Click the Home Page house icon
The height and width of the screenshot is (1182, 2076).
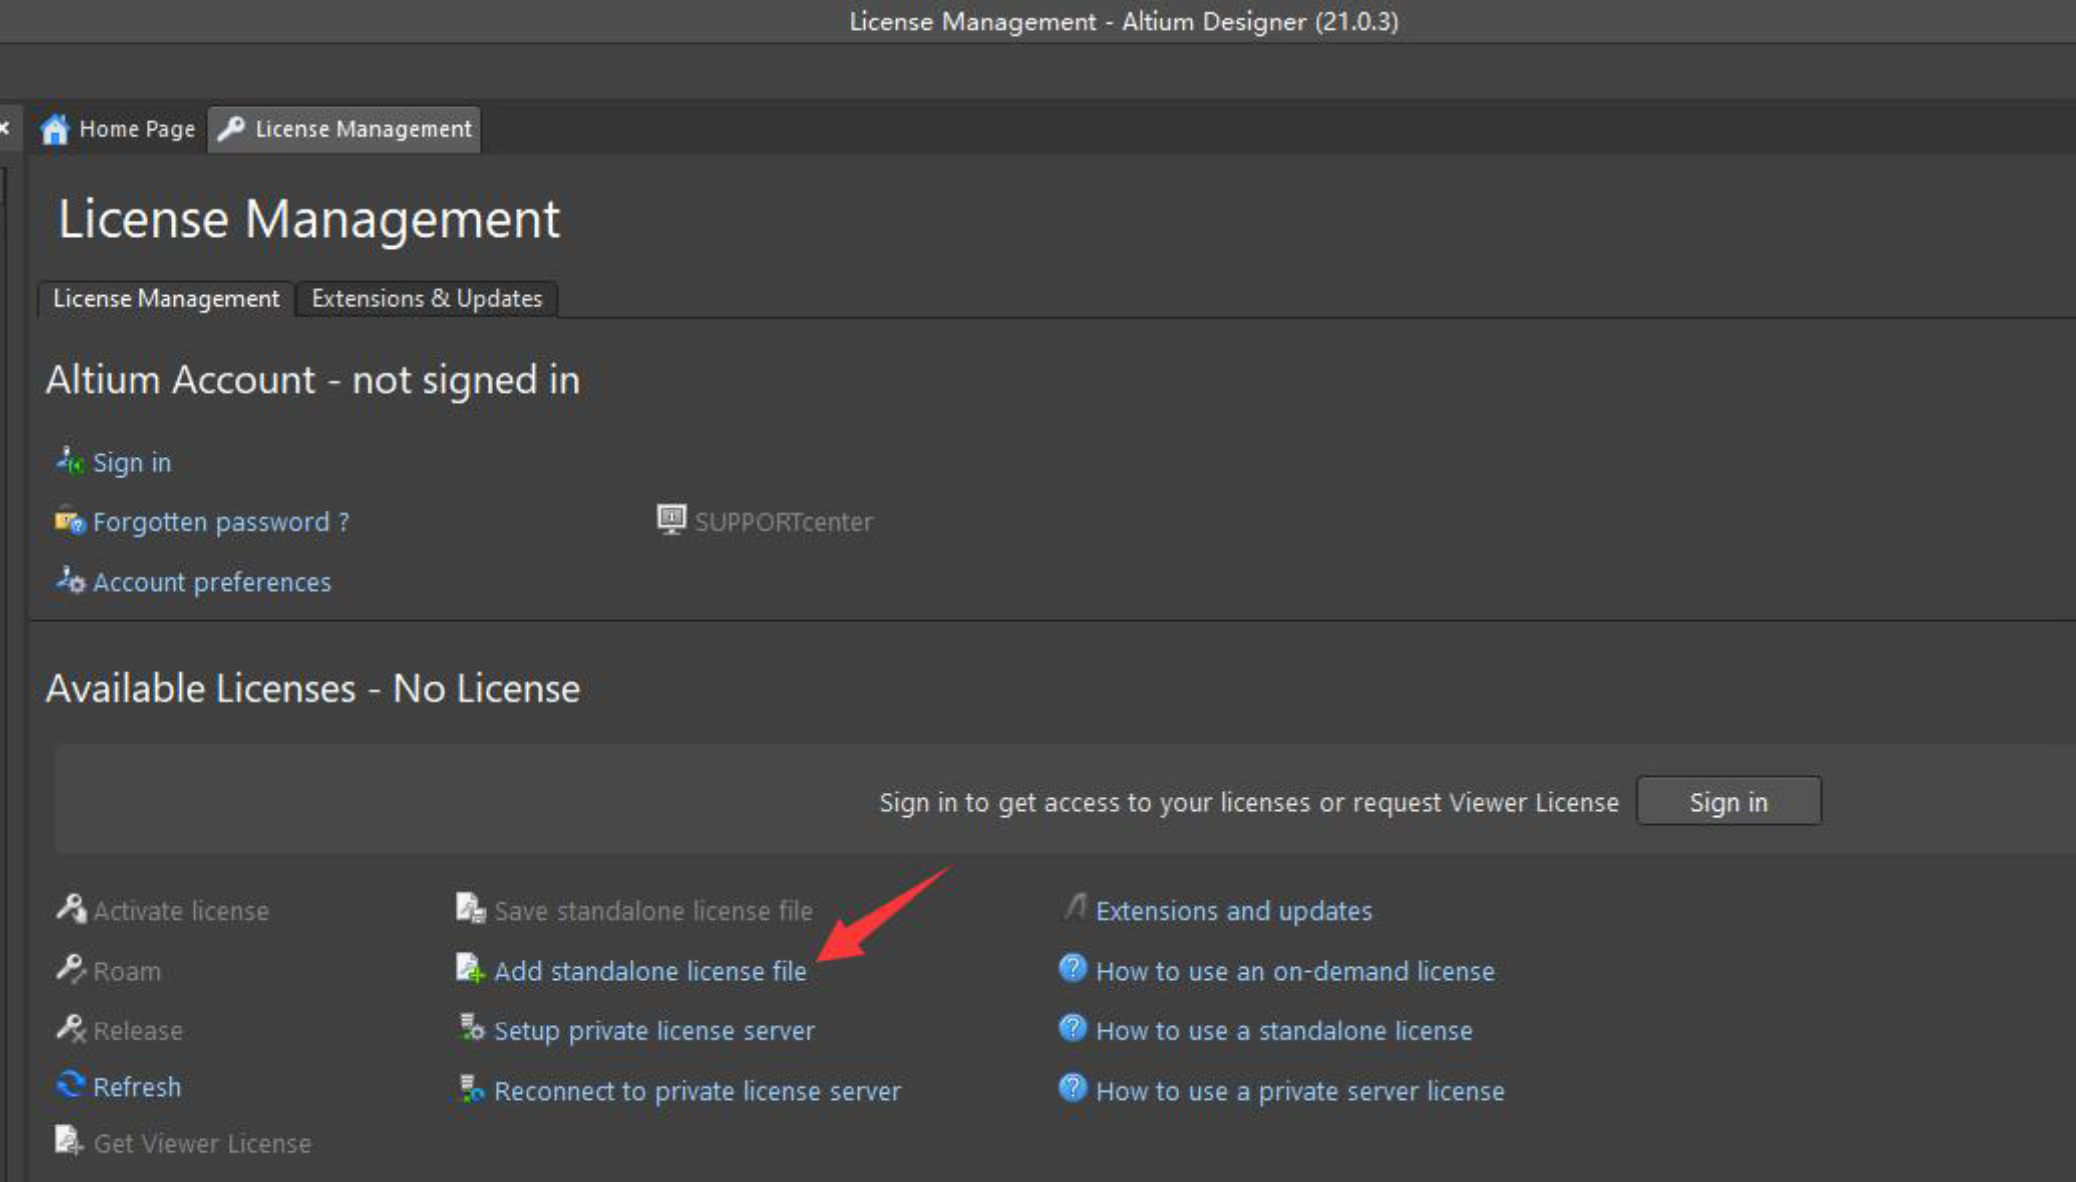click(x=55, y=129)
